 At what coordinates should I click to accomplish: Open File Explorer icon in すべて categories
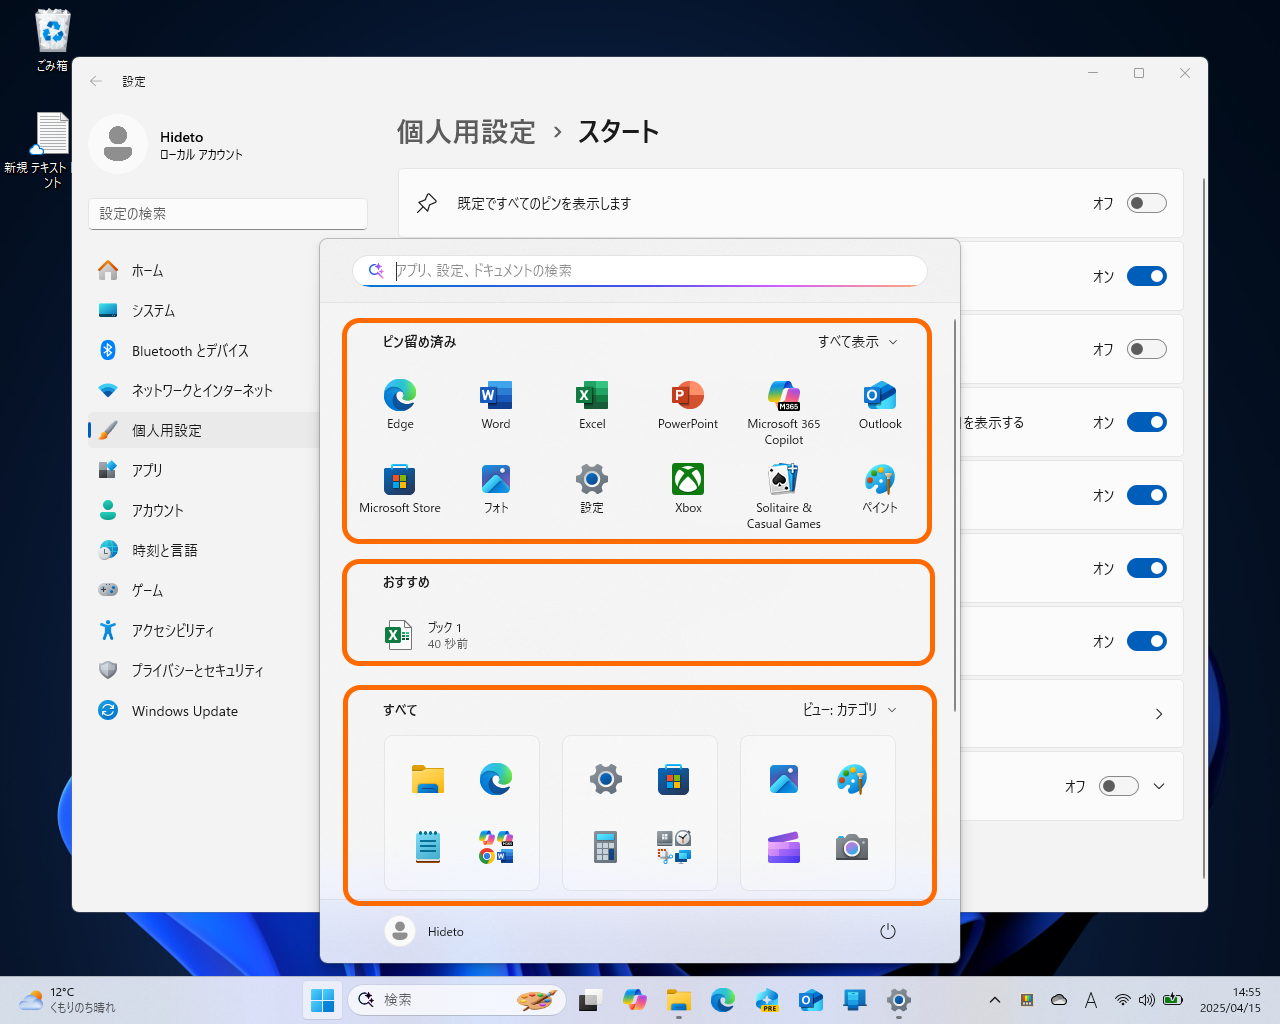tap(428, 779)
